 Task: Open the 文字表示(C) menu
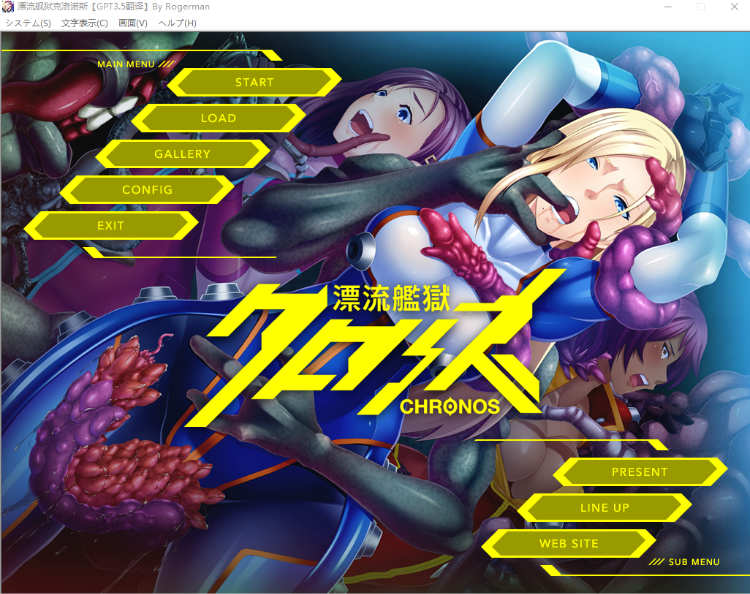click(85, 23)
